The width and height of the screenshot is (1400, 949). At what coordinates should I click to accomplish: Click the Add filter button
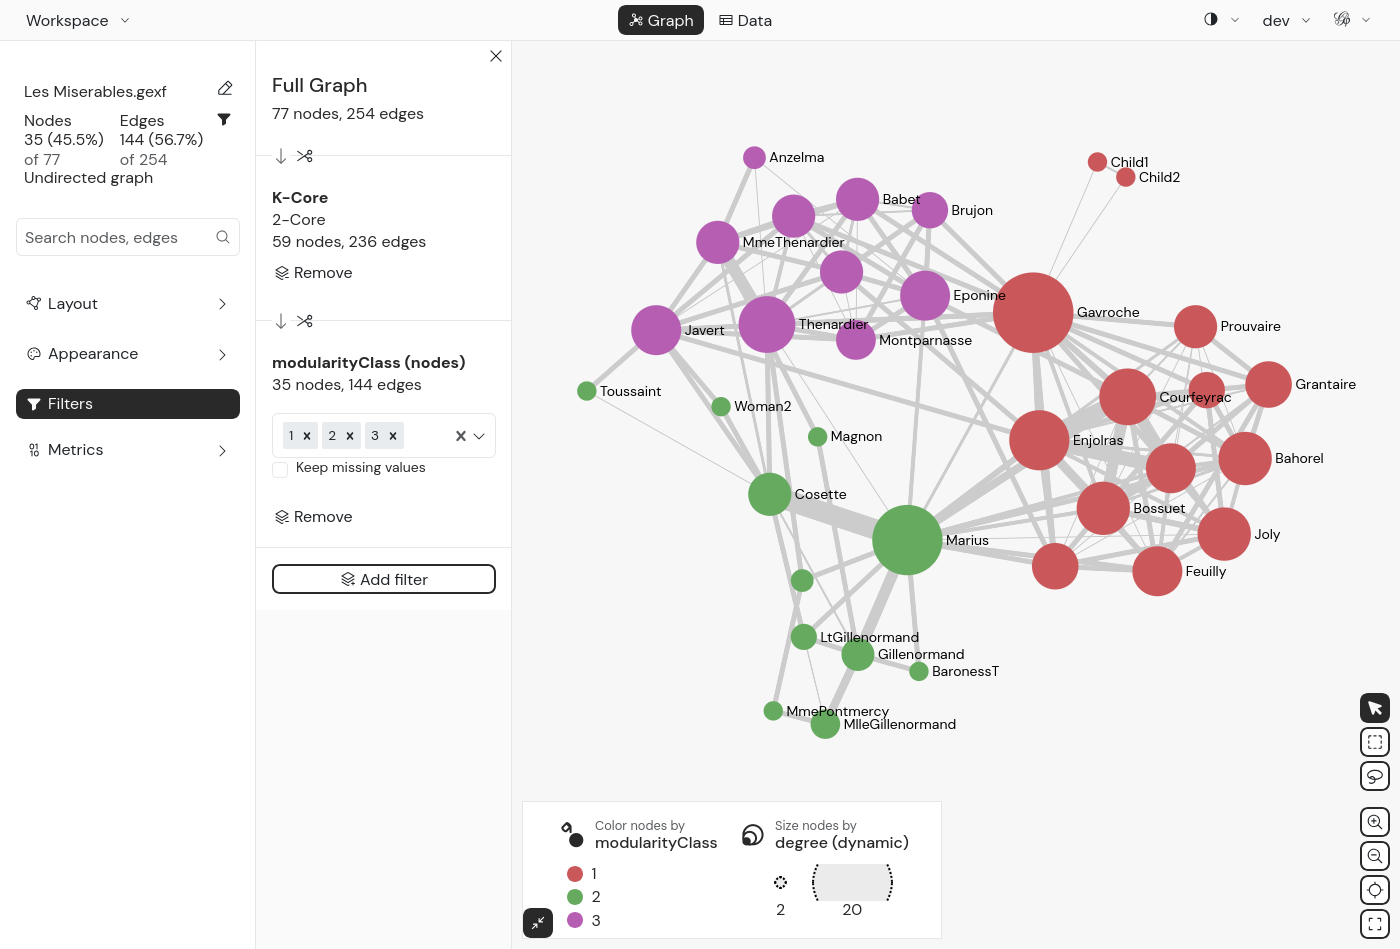pos(384,579)
